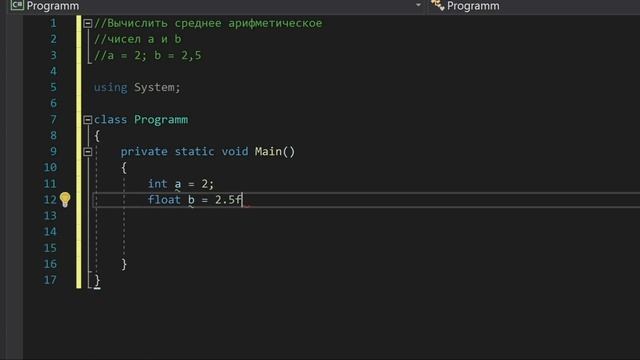Click line number 17 in the gutter
640x360 pixels.
(50, 280)
